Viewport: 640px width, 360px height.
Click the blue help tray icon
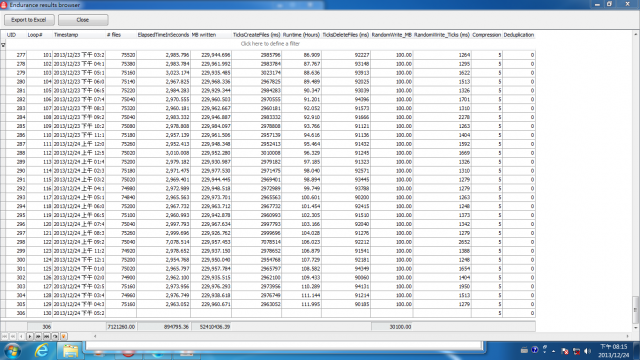click(535, 350)
